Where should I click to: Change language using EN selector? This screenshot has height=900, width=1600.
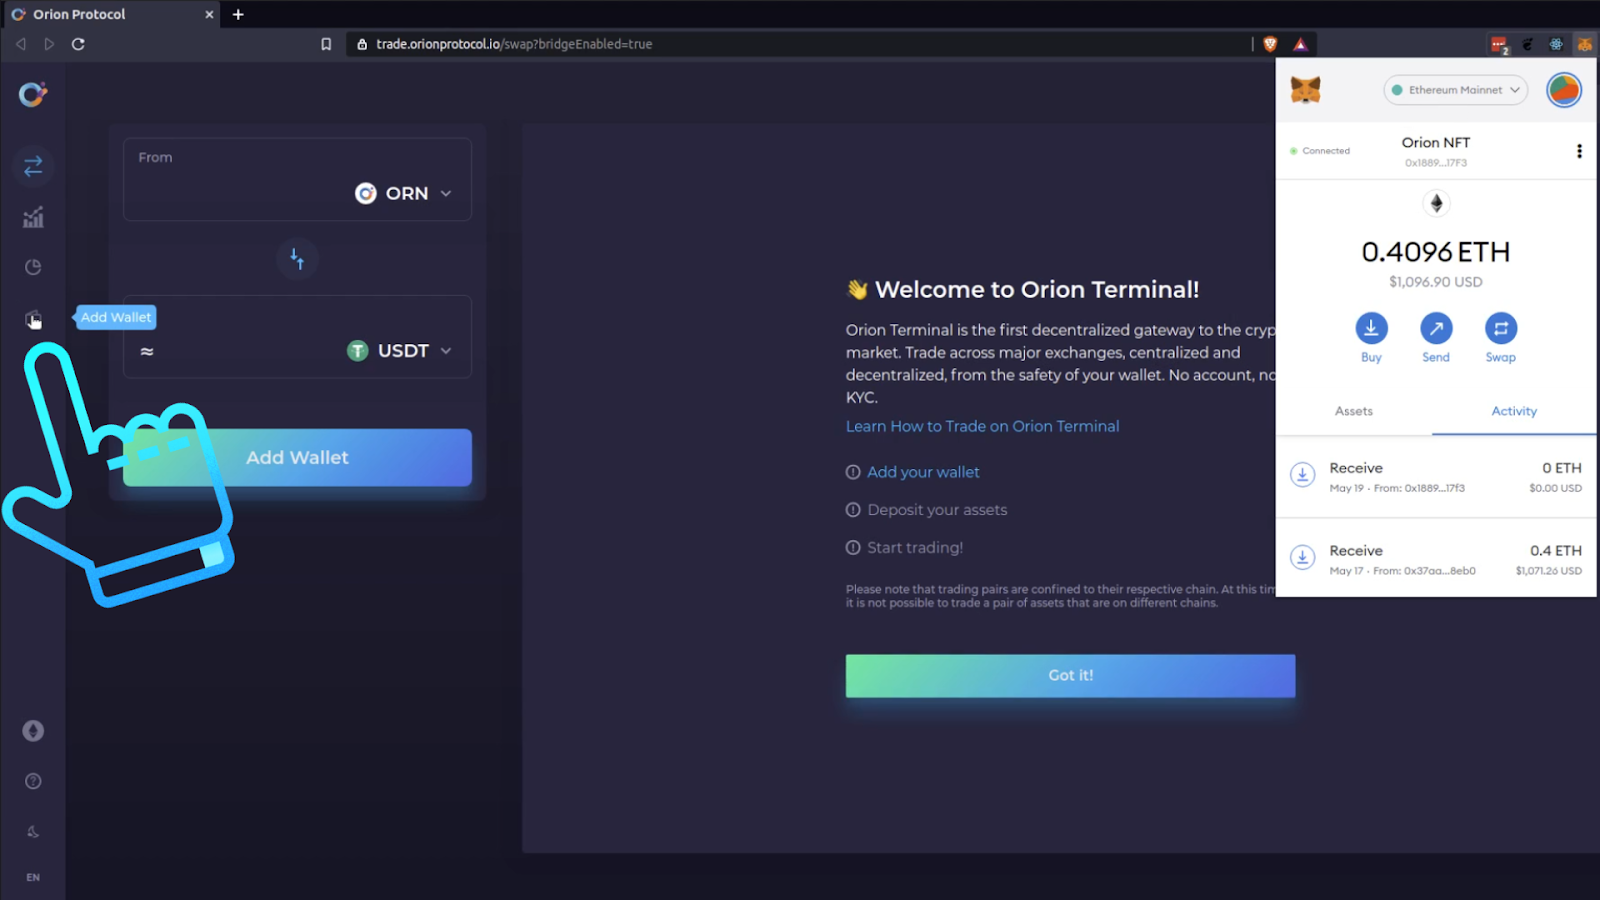(33, 877)
